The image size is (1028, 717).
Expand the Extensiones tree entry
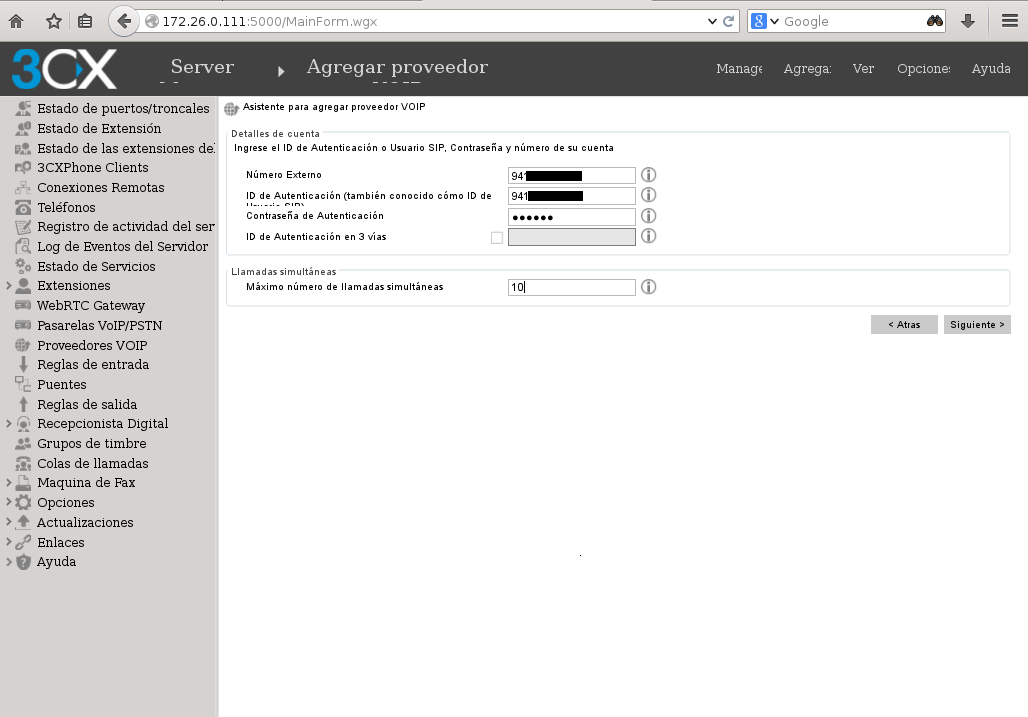pos(8,285)
